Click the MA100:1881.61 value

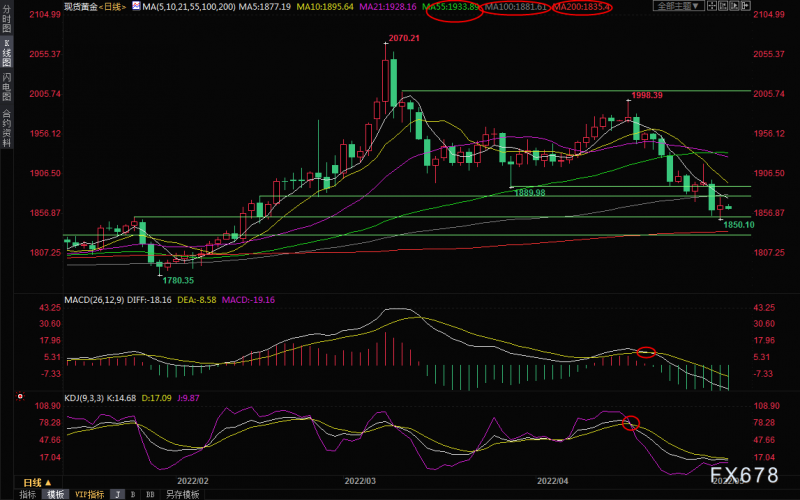click(x=516, y=7)
